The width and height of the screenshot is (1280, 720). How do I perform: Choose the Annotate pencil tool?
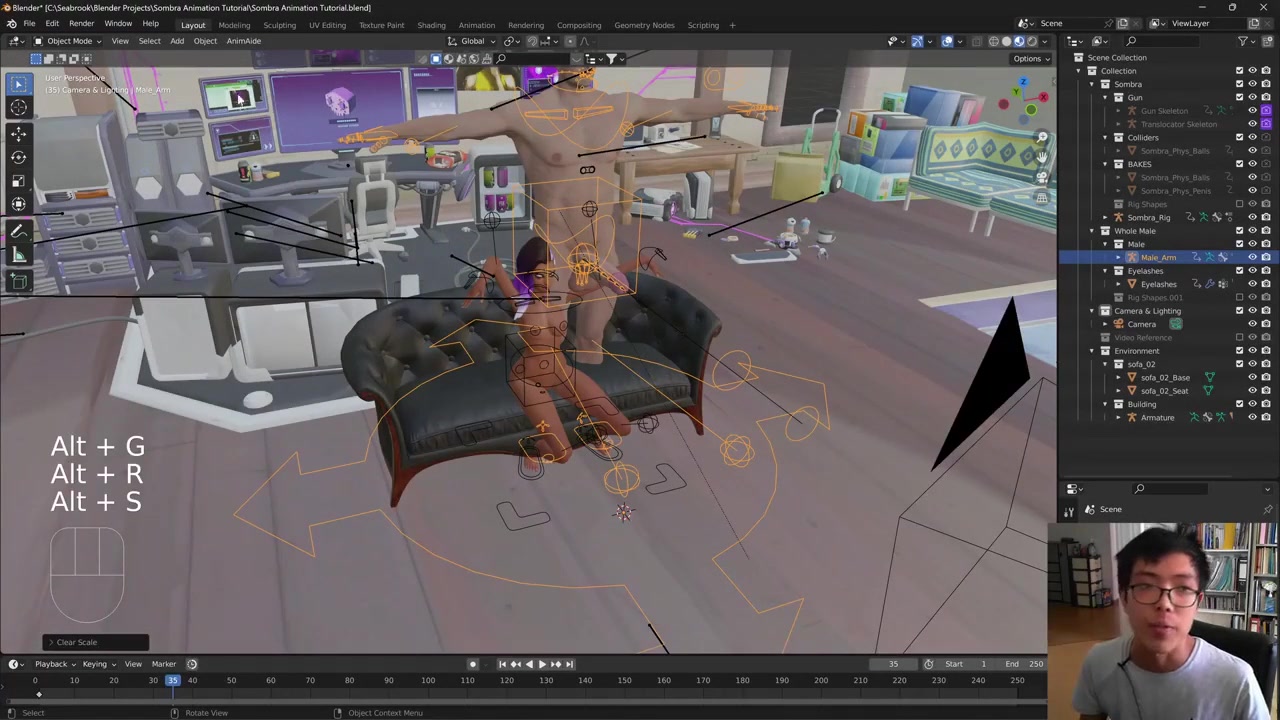click(18, 231)
